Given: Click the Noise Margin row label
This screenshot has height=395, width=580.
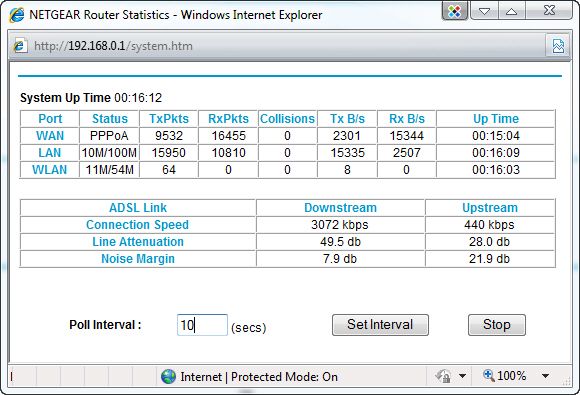Looking at the screenshot, I should pos(138,259).
